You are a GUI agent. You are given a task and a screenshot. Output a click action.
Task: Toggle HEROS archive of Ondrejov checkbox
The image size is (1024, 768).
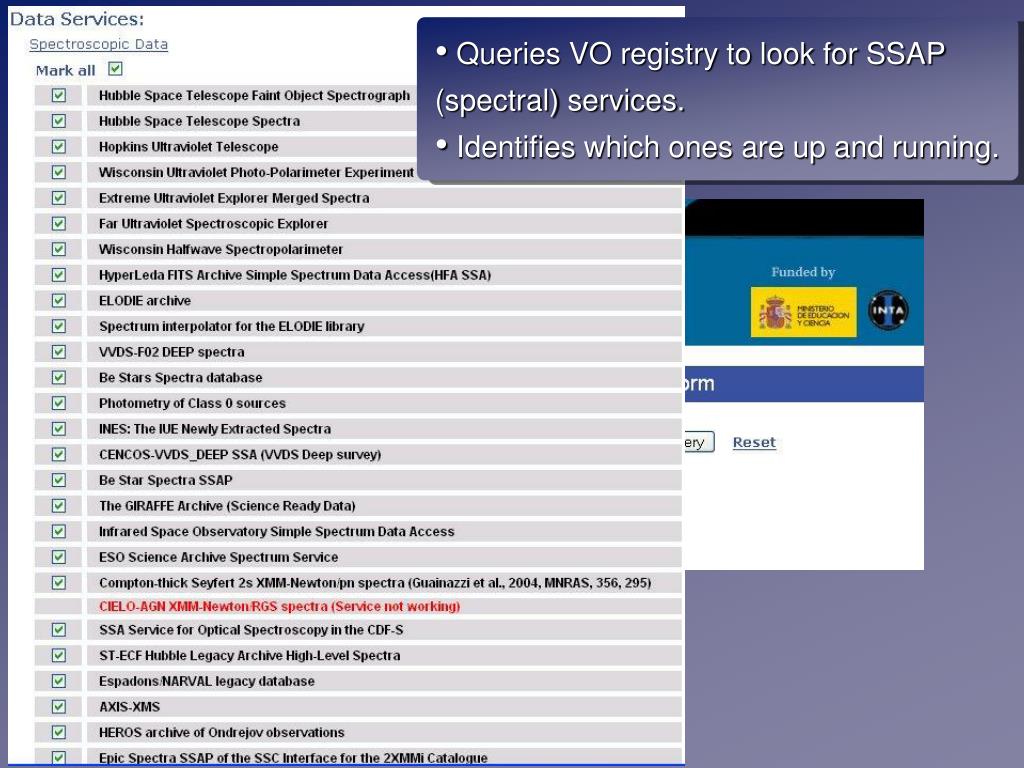coord(59,732)
